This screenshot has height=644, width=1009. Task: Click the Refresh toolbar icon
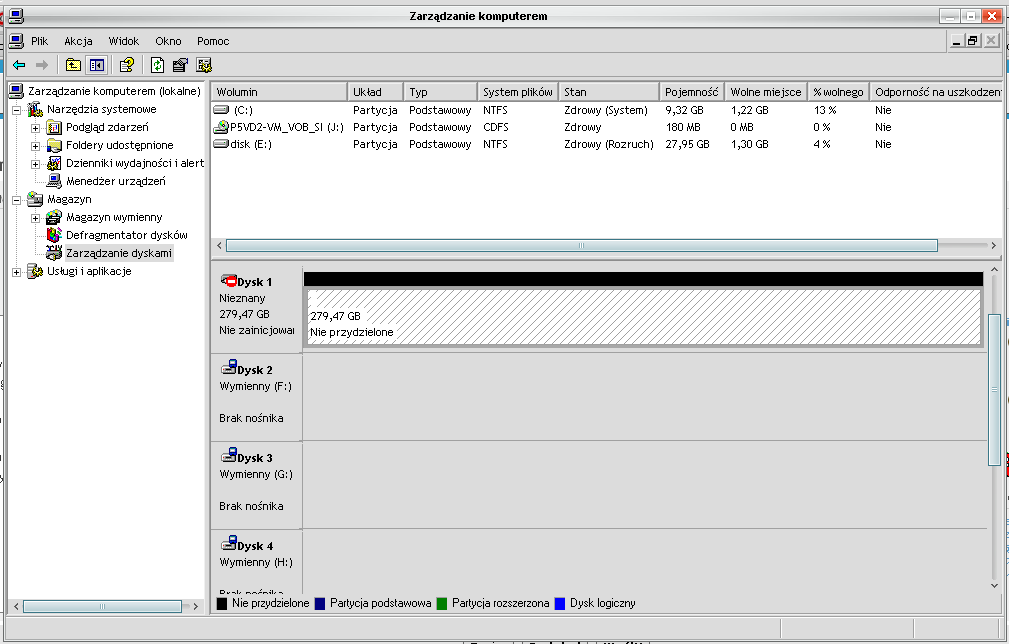157,65
